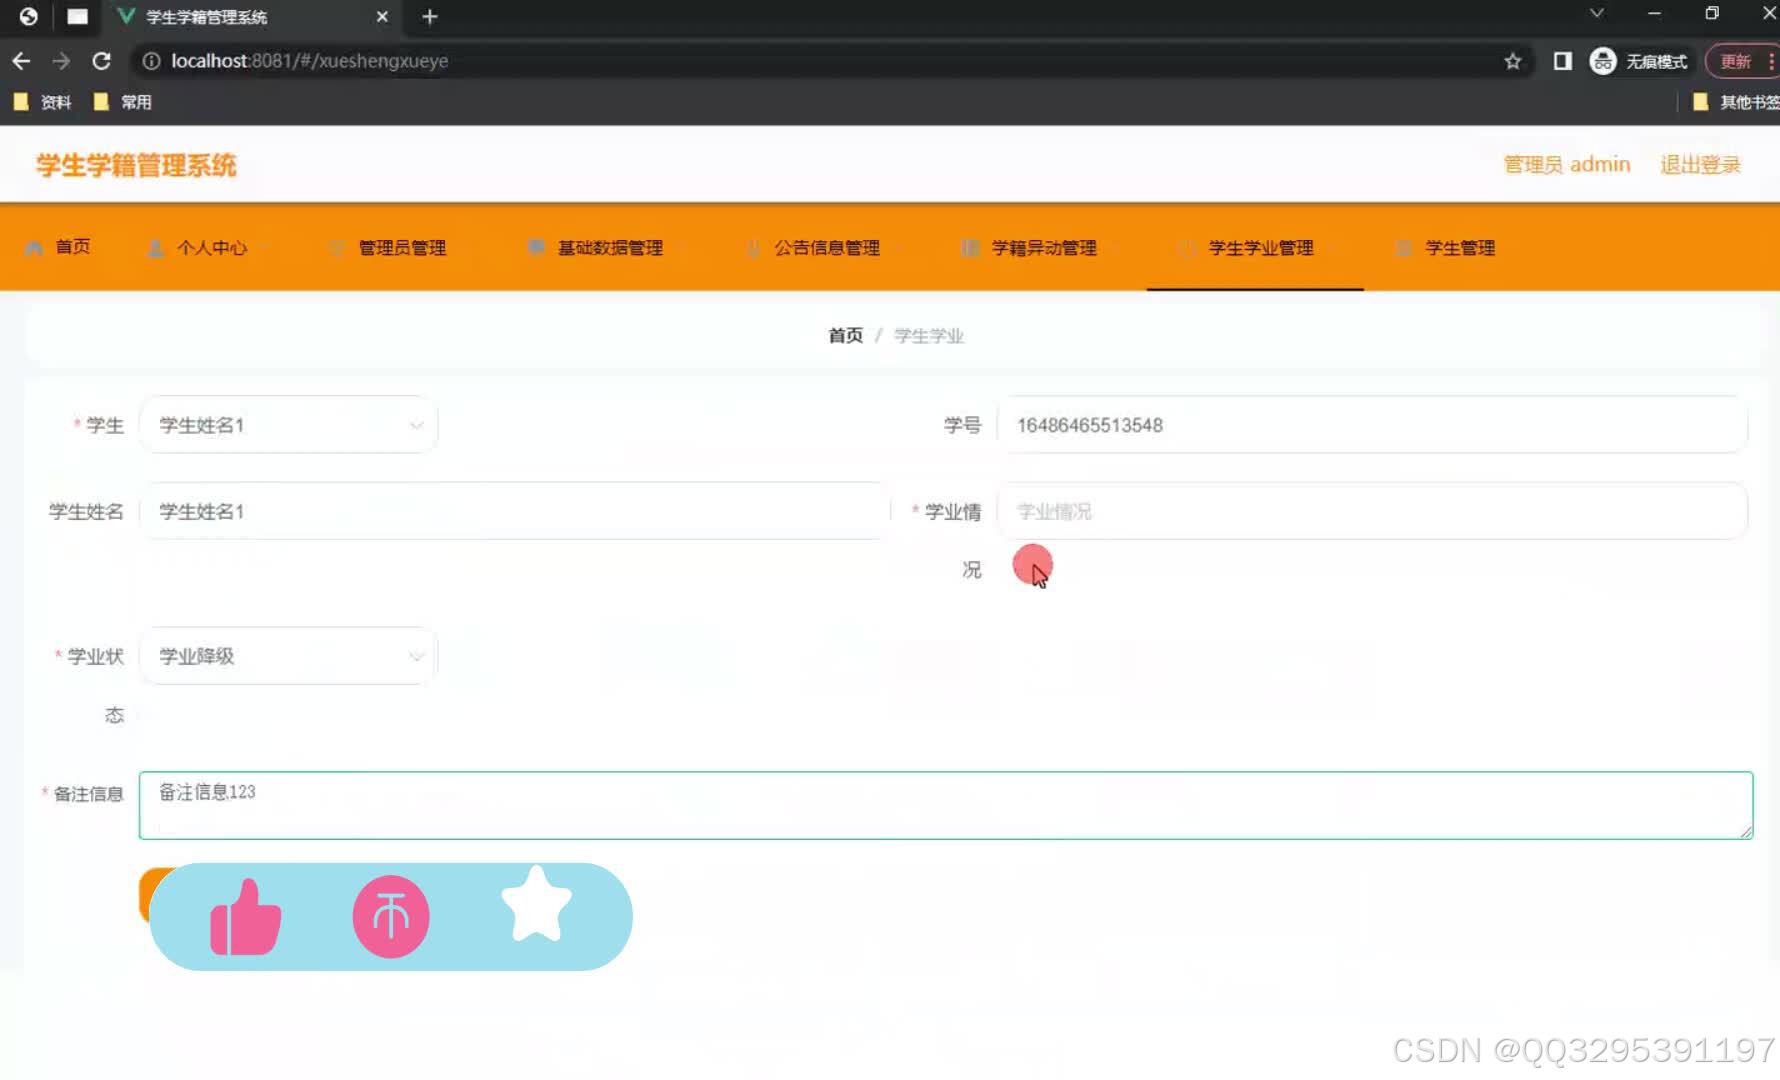
Task: Click the 退出登录 logout link
Action: [1700, 165]
